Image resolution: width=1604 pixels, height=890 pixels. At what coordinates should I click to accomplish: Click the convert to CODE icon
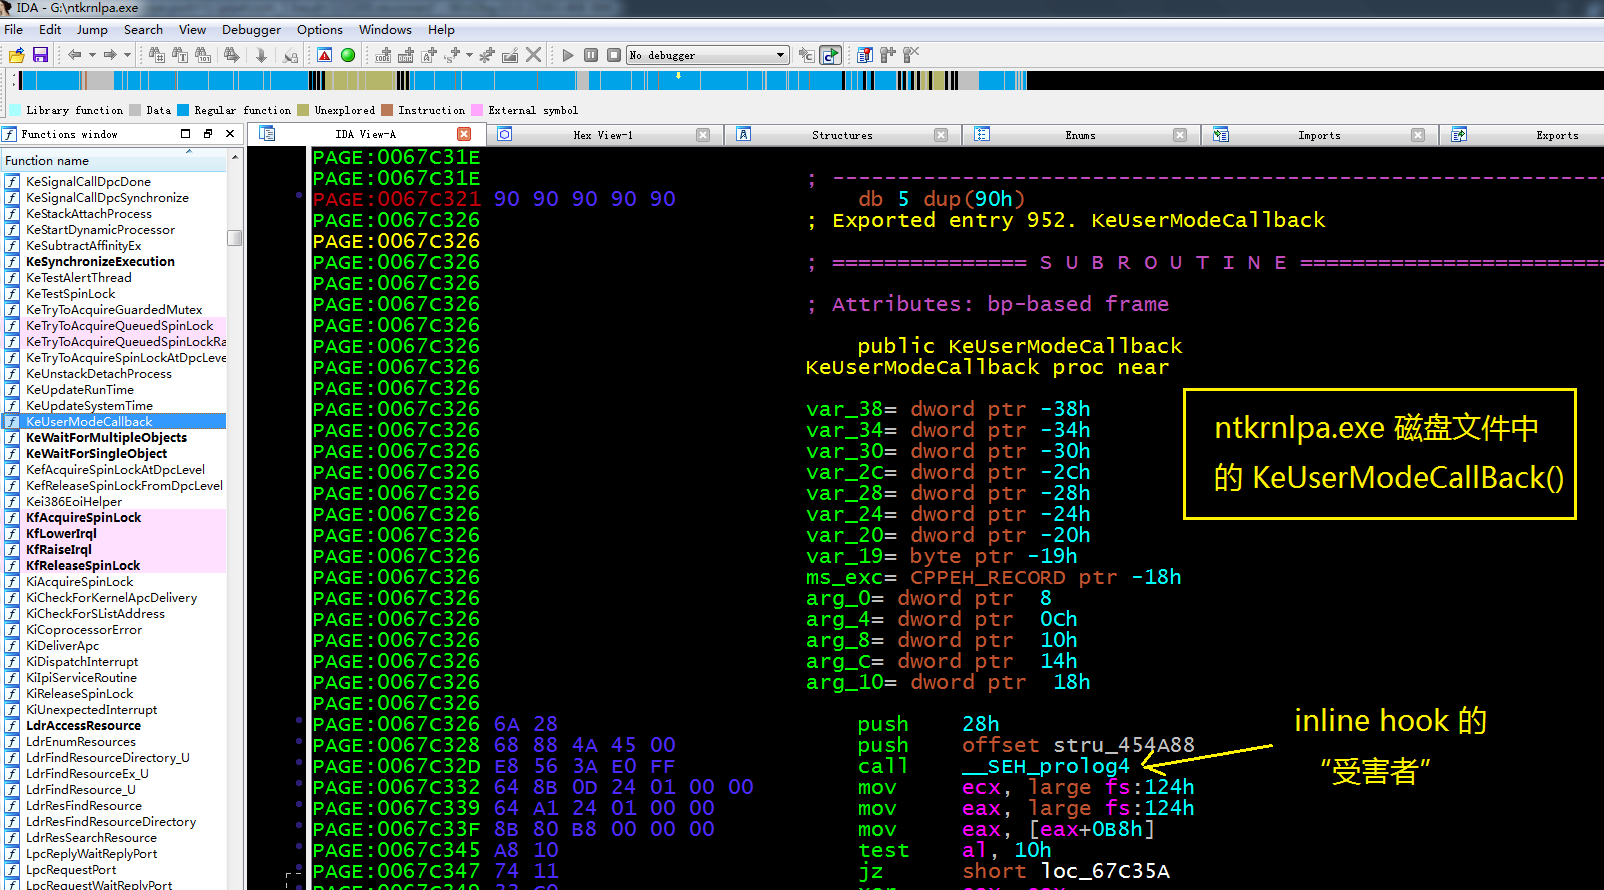pyautogui.click(x=383, y=55)
